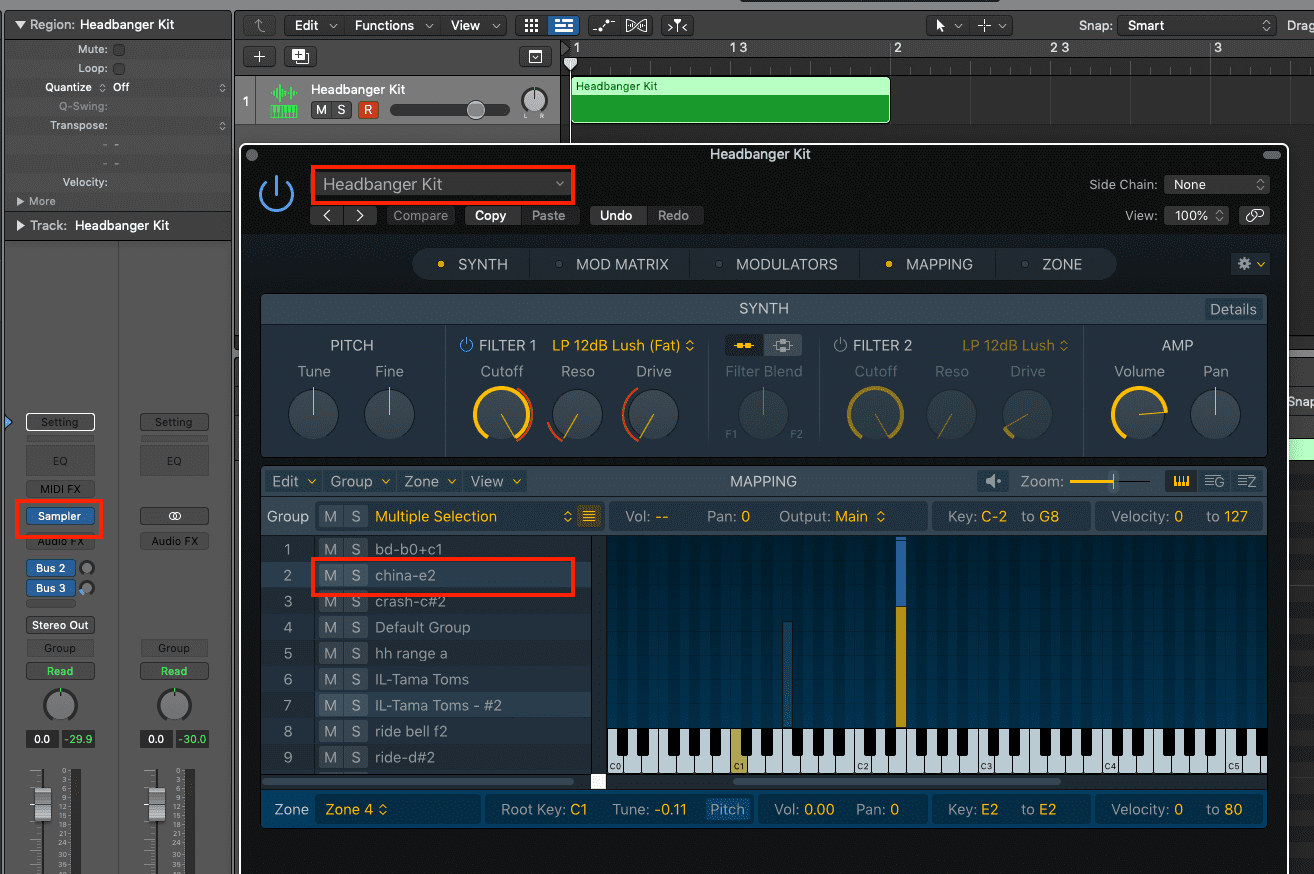
Task: Enable the Mute checkbox in Region inspector
Action: point(119,50)
